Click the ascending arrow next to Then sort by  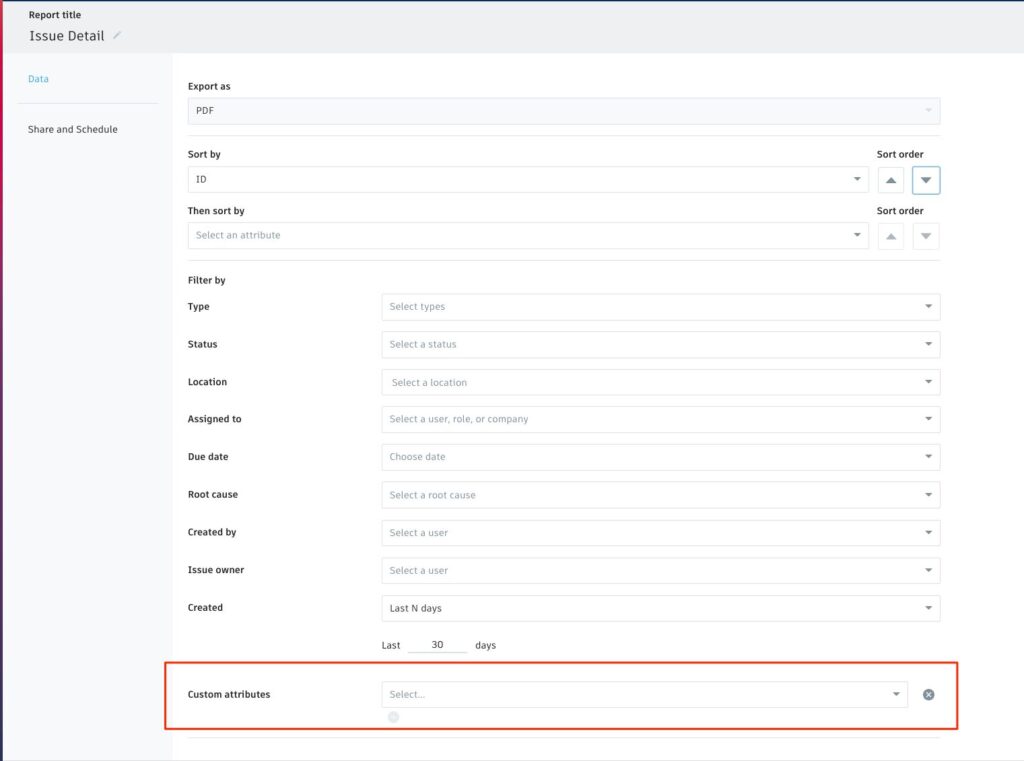[x=890, y=235]
